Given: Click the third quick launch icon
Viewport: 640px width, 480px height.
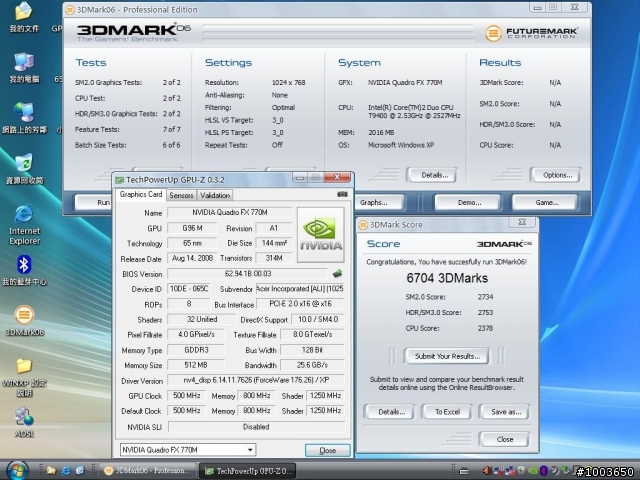Looking at the screenshot, I should click(x=80, y=471).
